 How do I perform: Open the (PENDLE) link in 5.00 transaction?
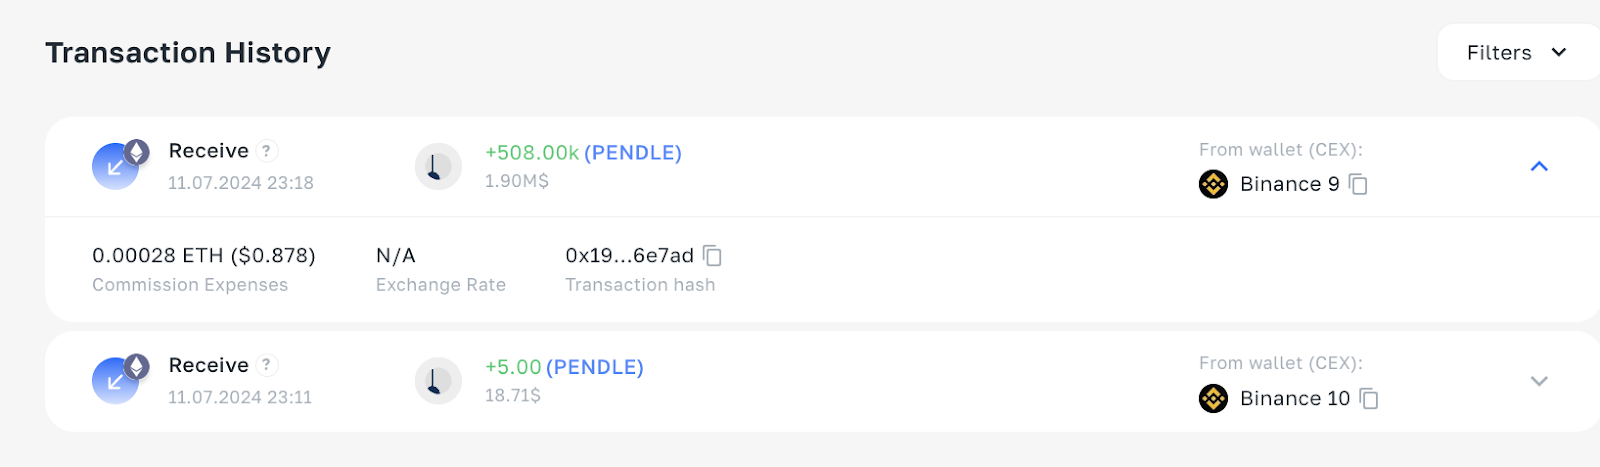click(x=595, y=367)
